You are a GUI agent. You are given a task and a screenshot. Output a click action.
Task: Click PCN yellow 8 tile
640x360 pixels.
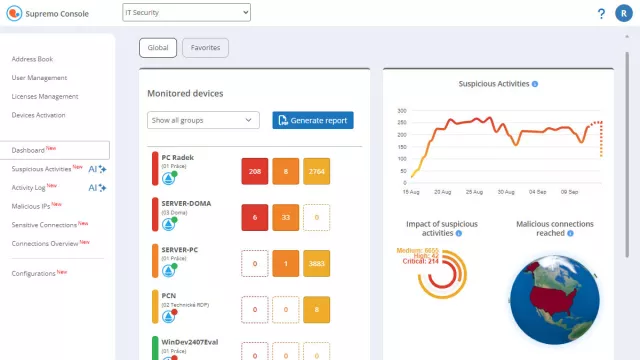[316, 310]
